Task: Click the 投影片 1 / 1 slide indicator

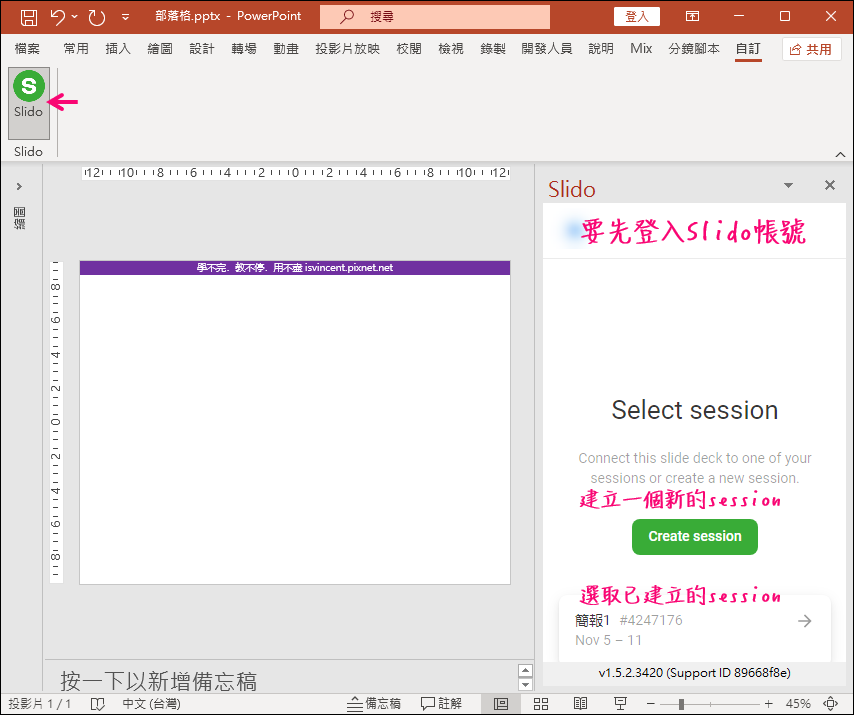Action: coord(40,704)
